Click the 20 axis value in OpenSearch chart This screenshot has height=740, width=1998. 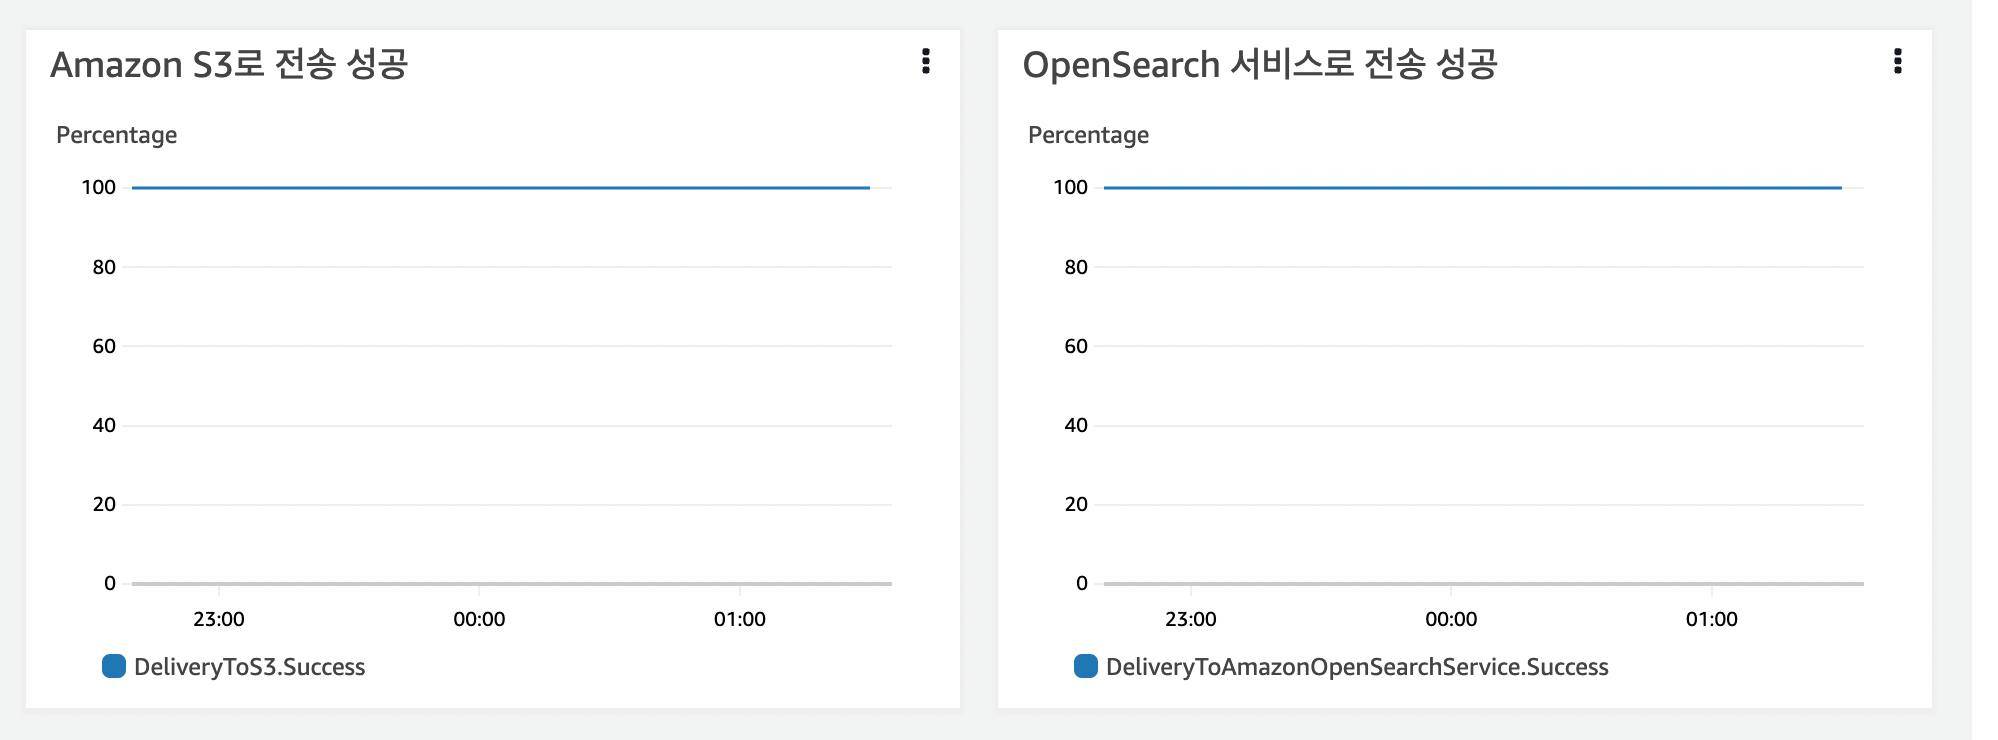tap(1076, 504)
